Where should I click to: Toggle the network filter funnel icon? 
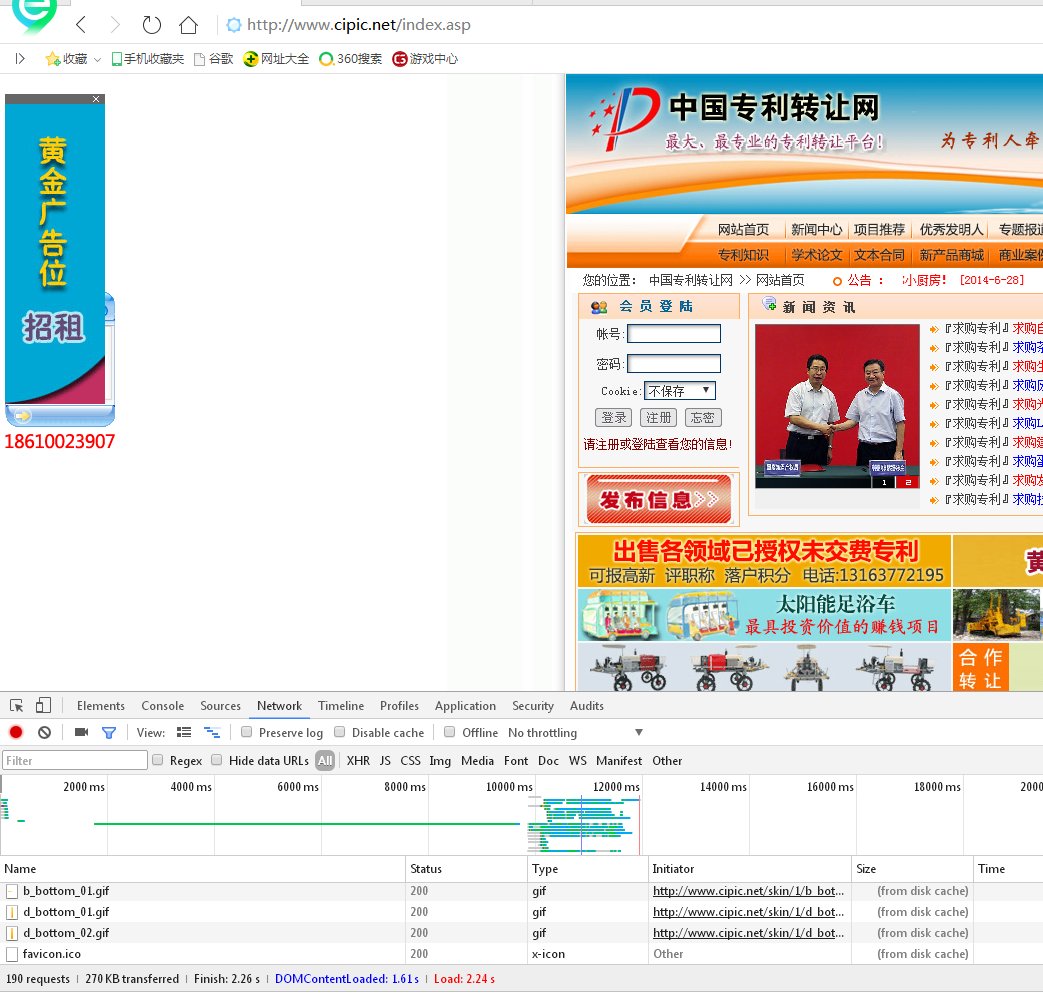[x=109, y=733]
